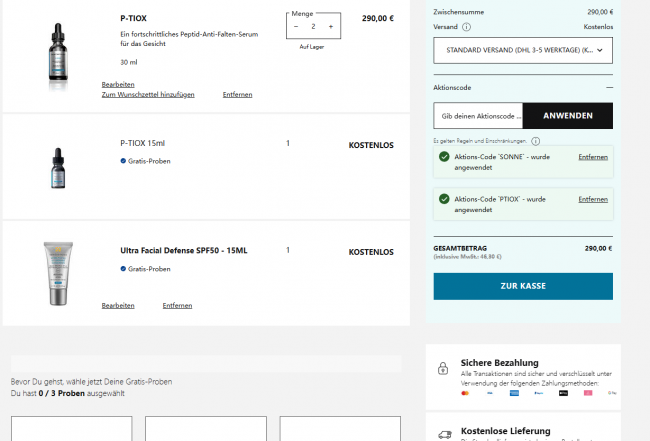The image size is (650, 441).
Task: Click the Sichere Bezahlung lock icon
Action: pos(443,368)
